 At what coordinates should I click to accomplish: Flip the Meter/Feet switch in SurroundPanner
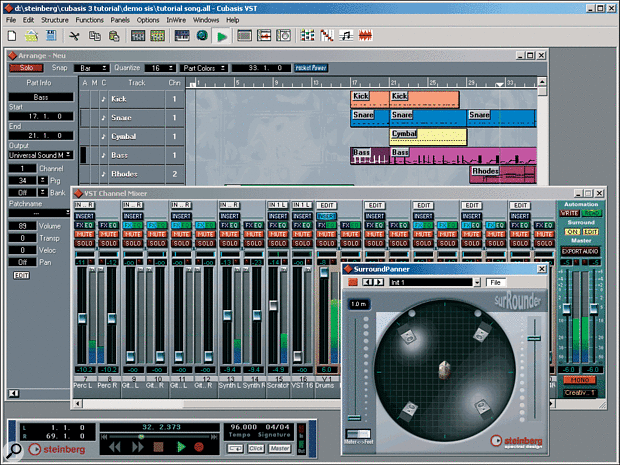tap(358, 434)
